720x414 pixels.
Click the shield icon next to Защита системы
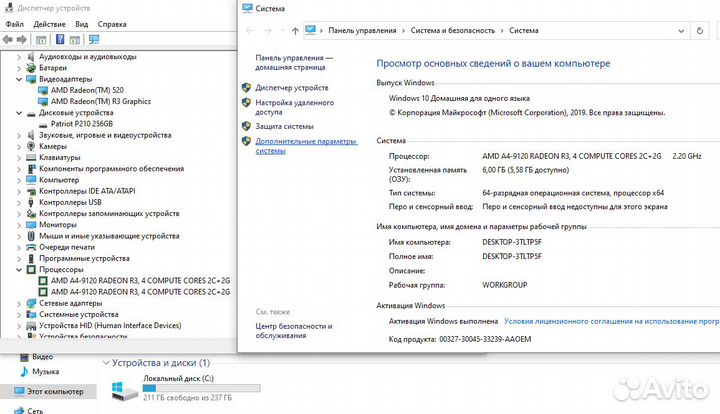click(247, 126)
